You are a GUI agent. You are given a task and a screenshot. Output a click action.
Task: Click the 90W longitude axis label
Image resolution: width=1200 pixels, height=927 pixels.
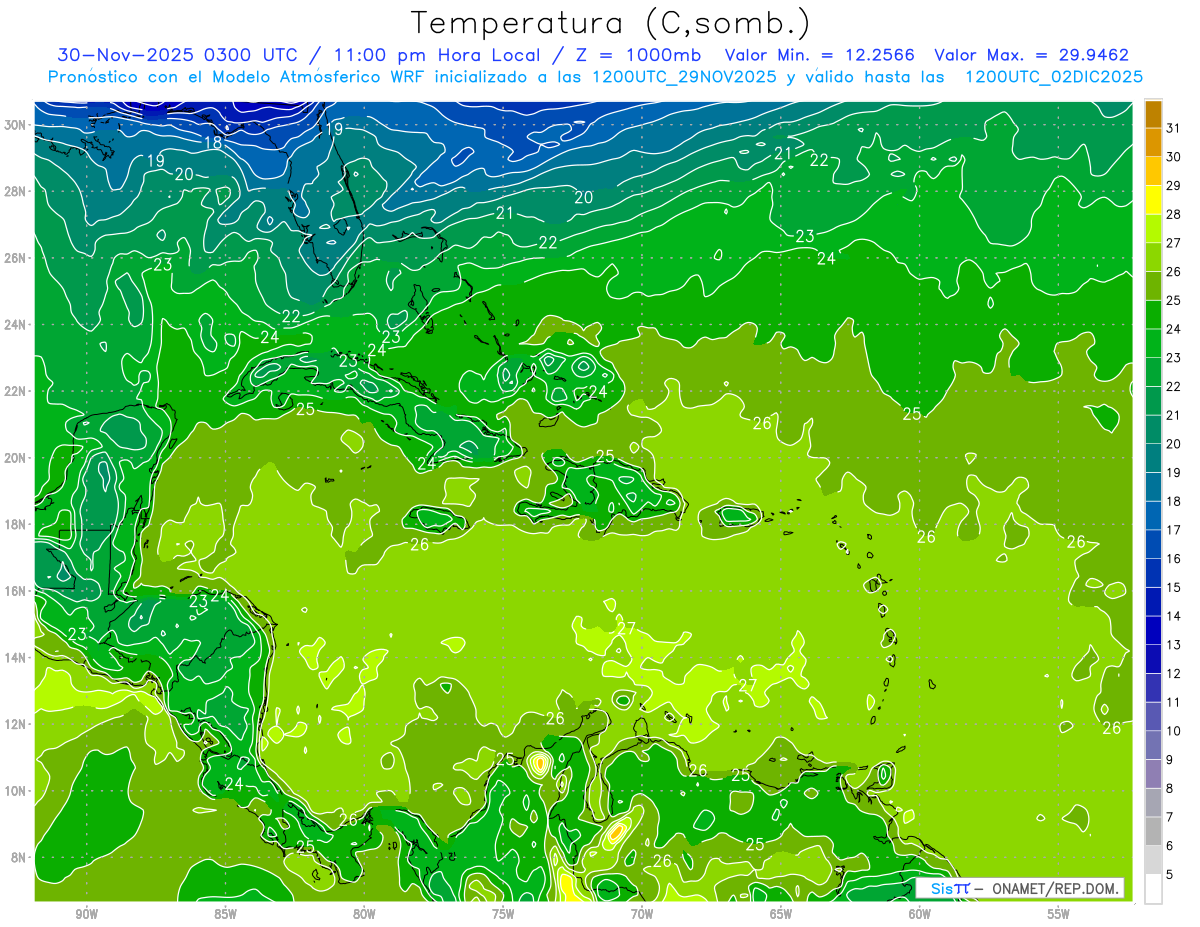[86, 914]
